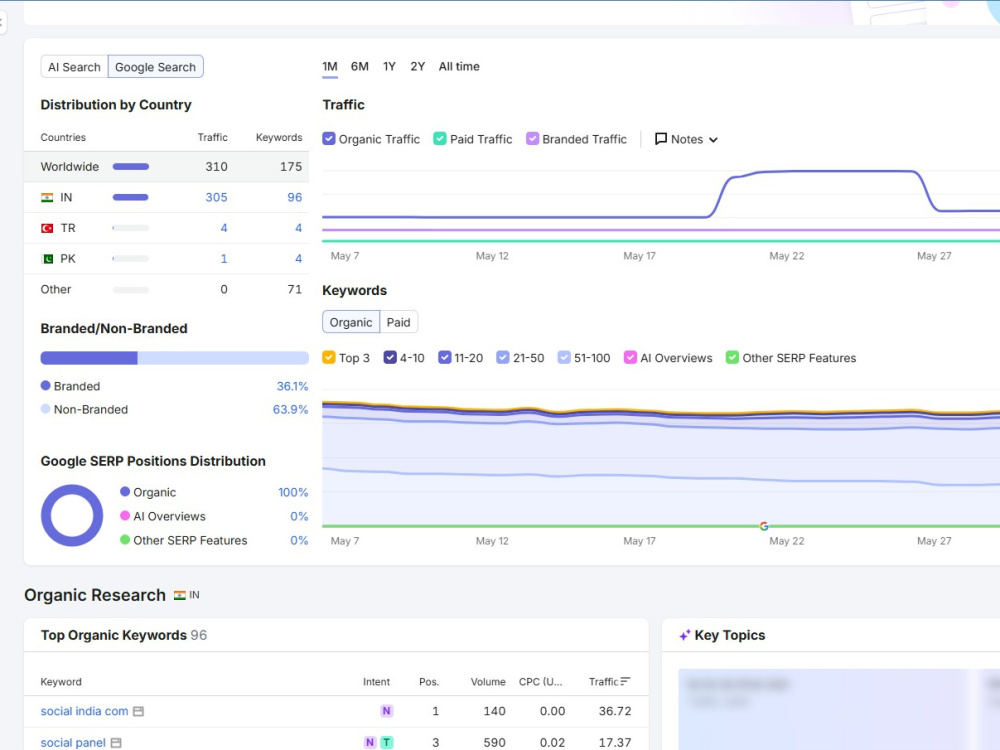Select the 1M time range
The height and width of the screenshot is (750, 1000).
point(330,66)
